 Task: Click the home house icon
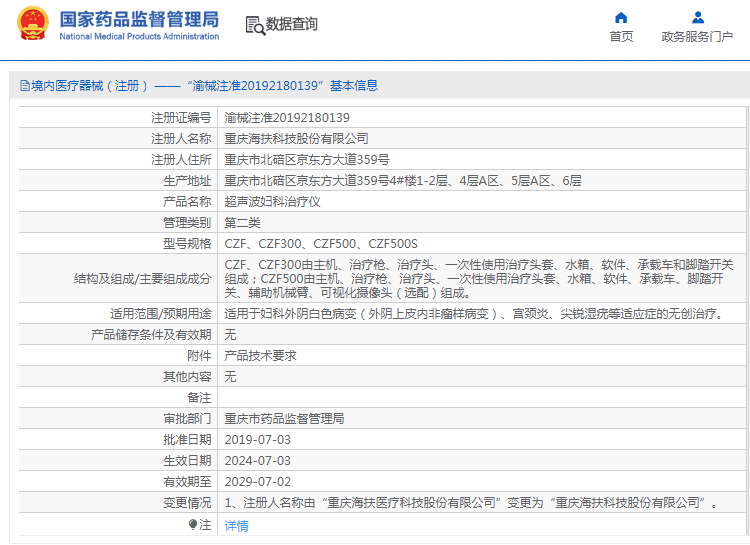pos(621,17)
